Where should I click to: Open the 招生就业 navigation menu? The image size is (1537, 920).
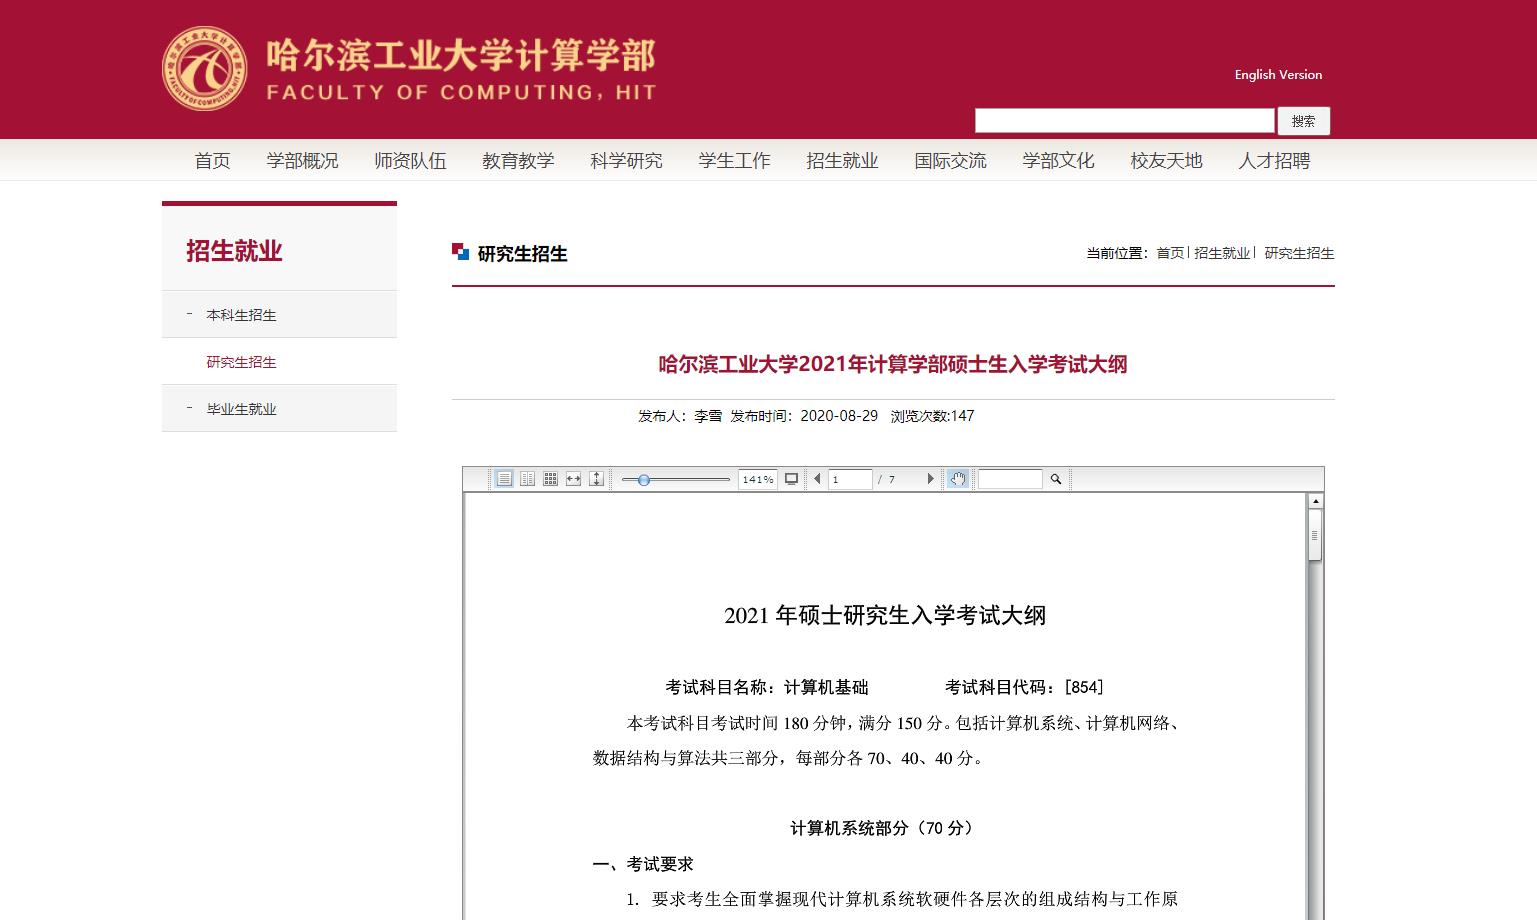click(x=842, y=161)
